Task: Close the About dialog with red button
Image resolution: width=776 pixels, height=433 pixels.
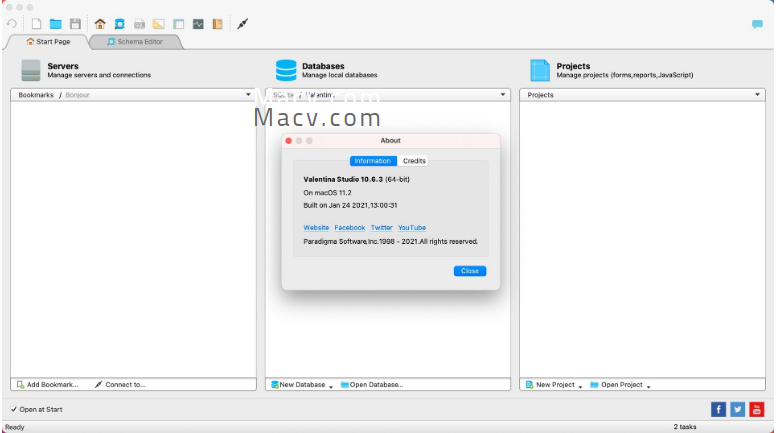Action: coord(289,141)
